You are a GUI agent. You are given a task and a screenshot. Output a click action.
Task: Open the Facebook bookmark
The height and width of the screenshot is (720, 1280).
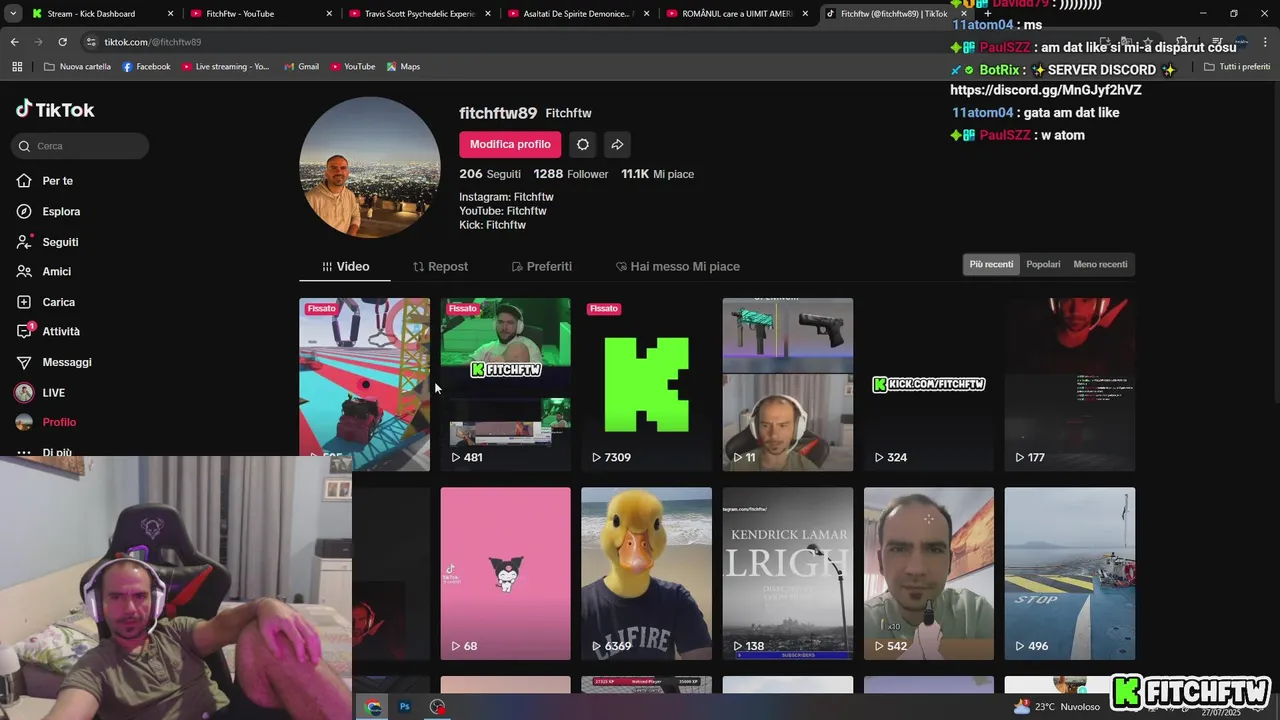pos(146,67)
